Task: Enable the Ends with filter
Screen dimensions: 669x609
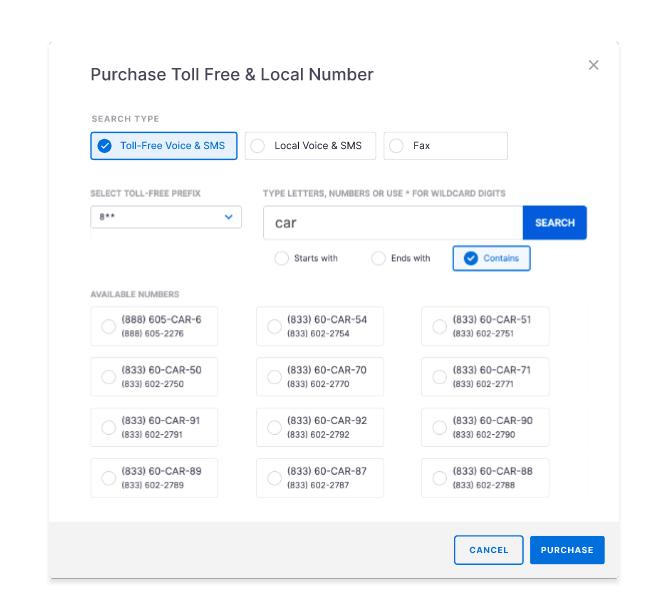Action: pyautogui.click(x=401, y=258)
